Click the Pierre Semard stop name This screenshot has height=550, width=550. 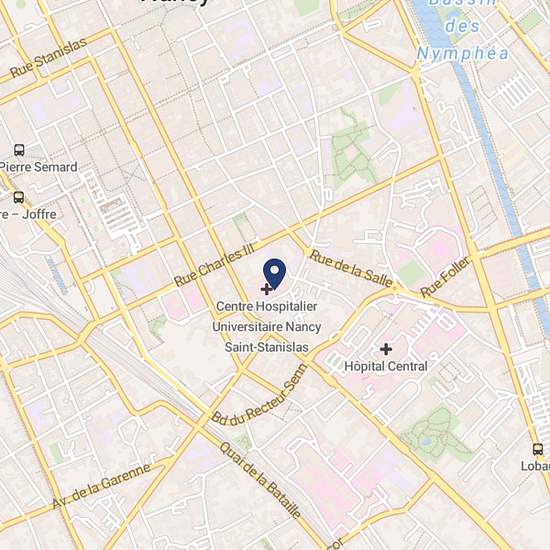coord(39,167)
